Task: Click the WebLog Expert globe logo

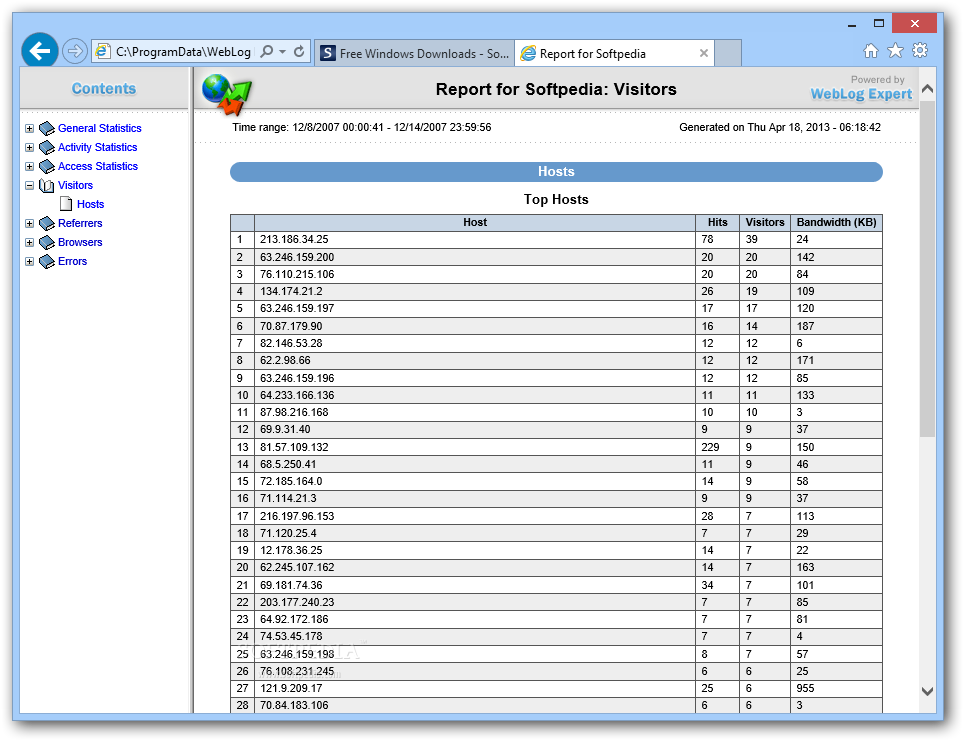Action: point(227,95)
